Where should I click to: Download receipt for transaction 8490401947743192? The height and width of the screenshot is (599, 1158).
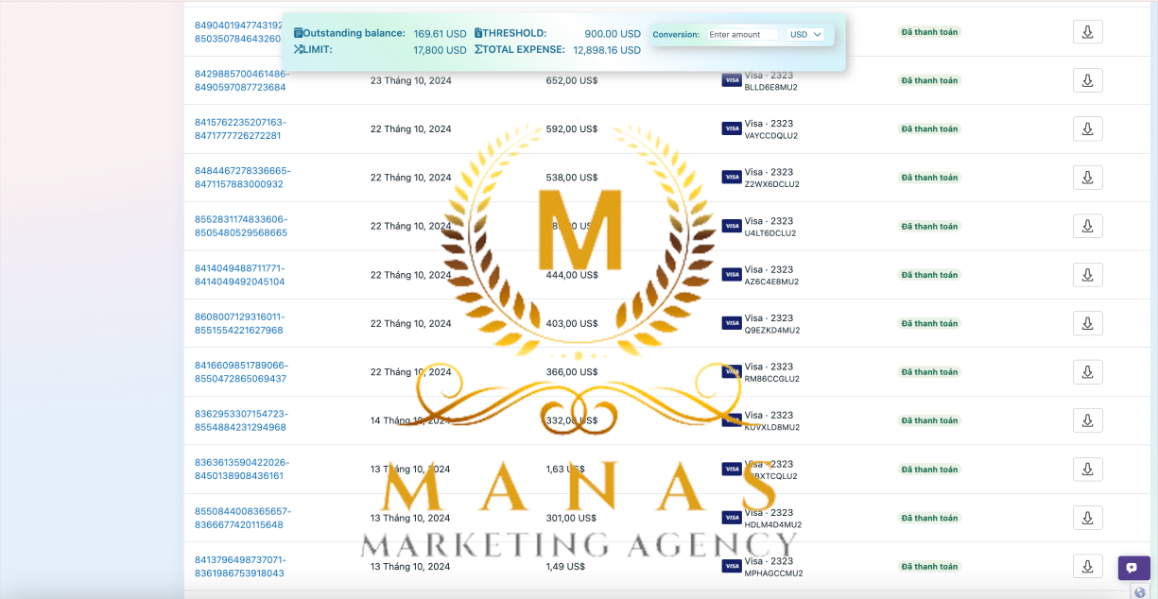[x=1087, y=32]
